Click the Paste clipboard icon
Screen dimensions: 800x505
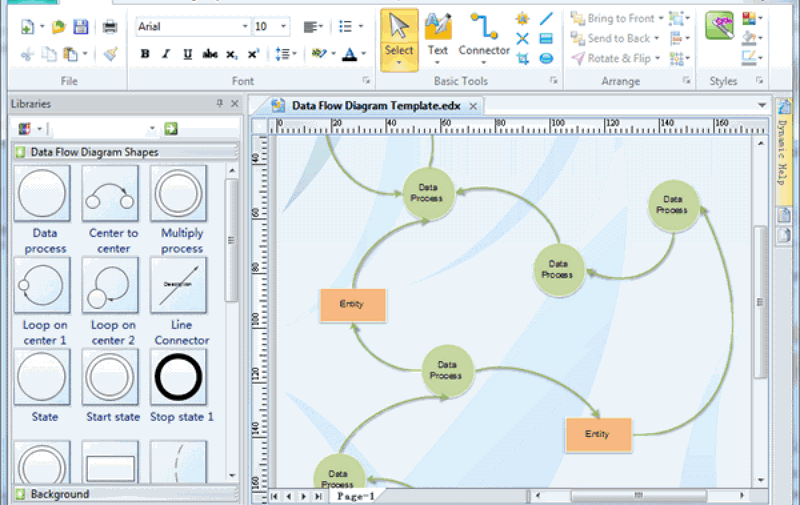[x=70, y=54]
